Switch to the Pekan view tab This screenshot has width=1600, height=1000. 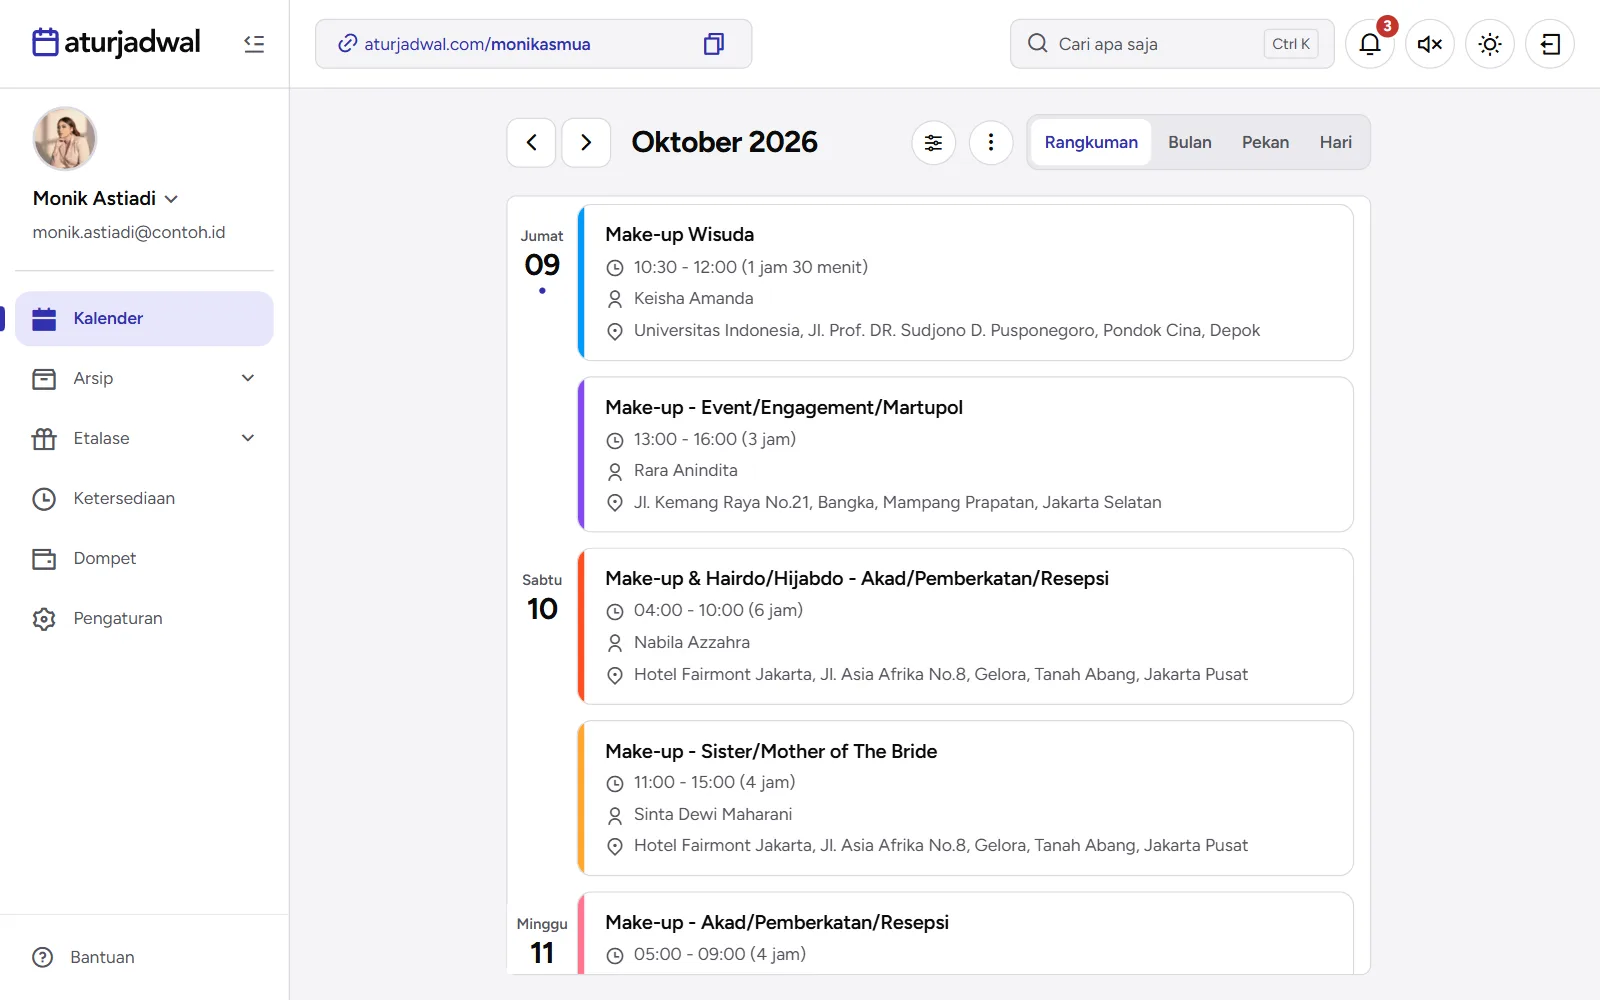coord(1265,142)
